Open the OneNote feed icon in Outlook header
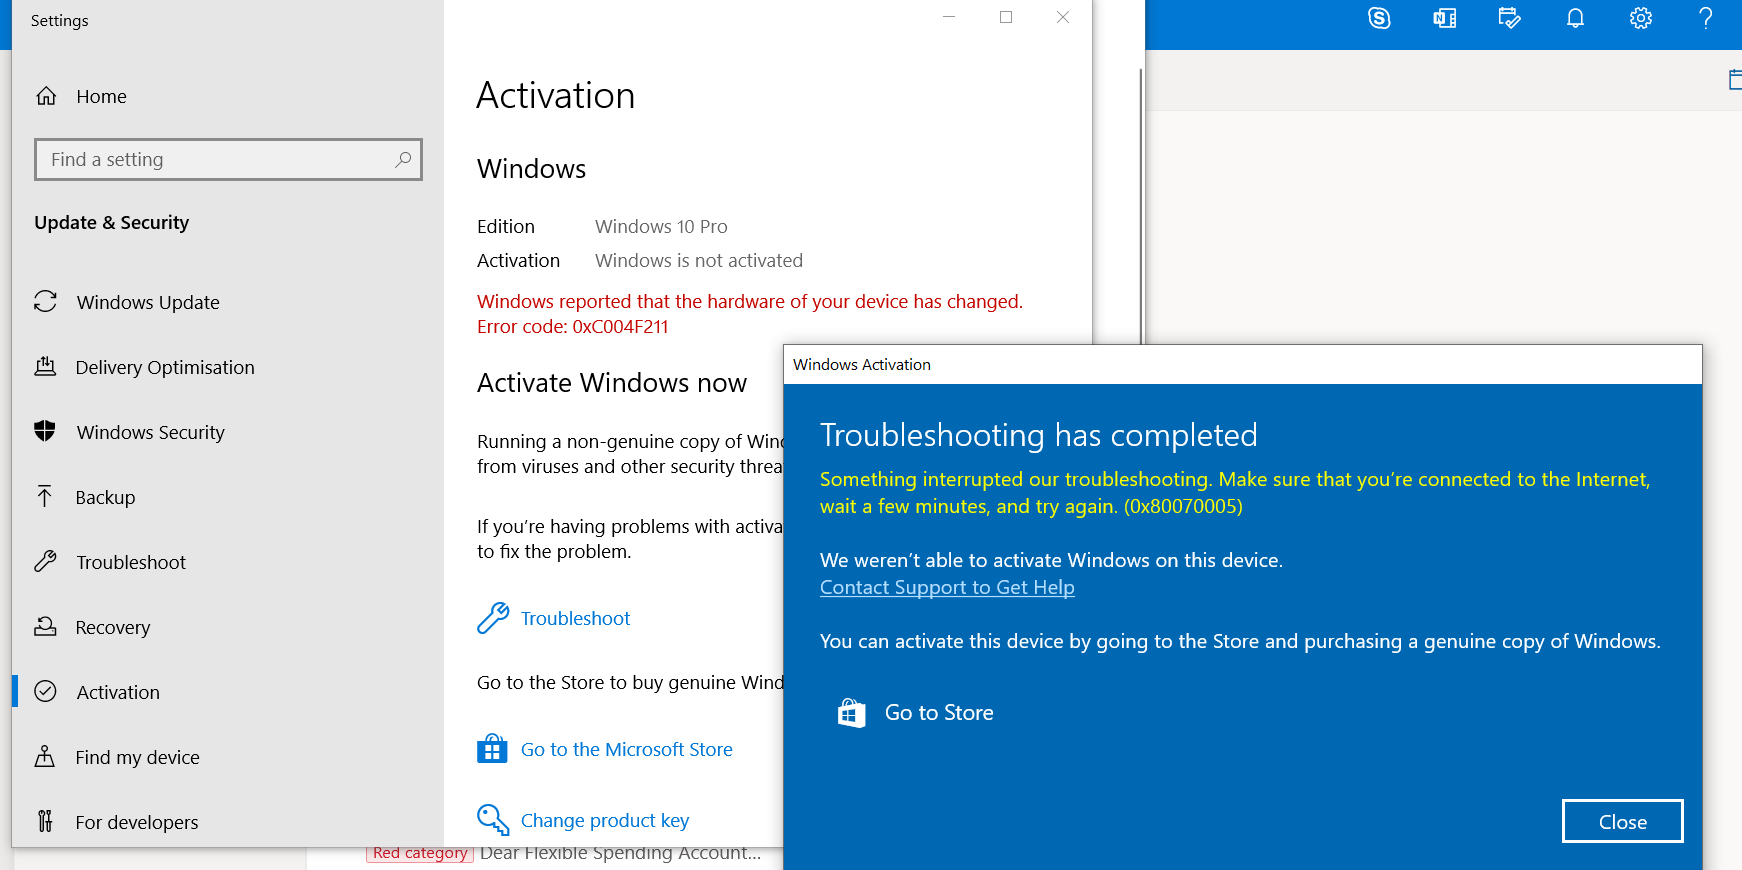Image resolution: width=1742 pixels, height=870 pixels. (1444, 18)
